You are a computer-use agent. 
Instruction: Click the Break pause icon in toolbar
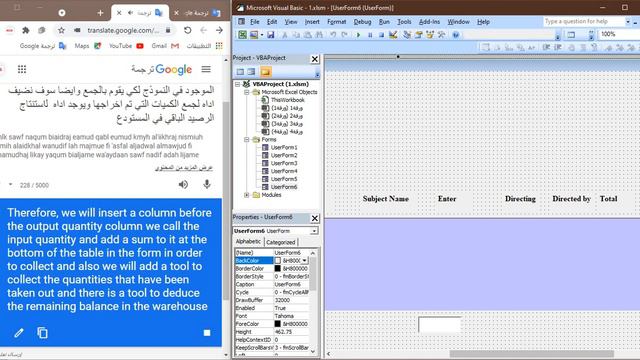[370, 35]
